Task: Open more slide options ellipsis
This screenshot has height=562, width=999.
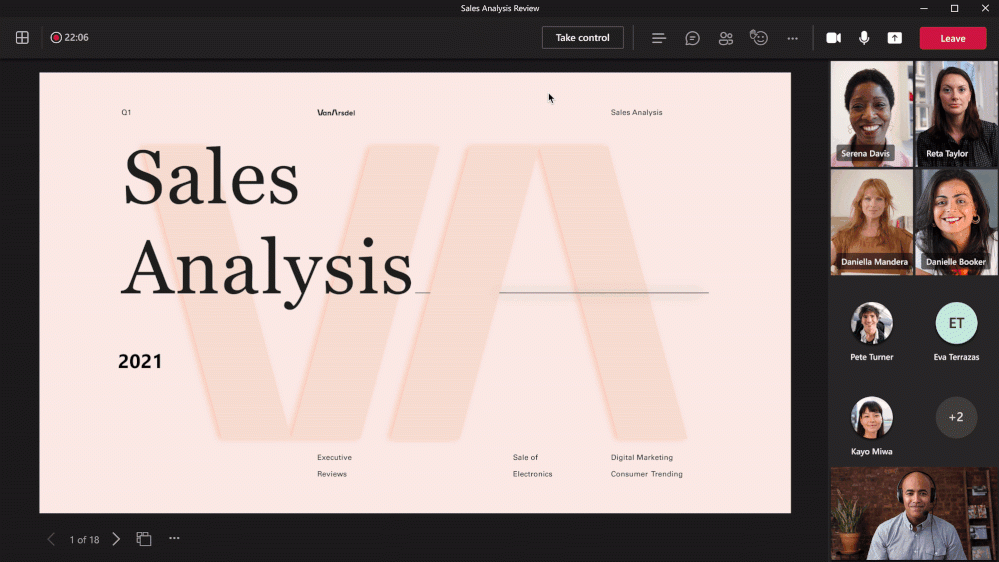Action: [x=174, y=538]
